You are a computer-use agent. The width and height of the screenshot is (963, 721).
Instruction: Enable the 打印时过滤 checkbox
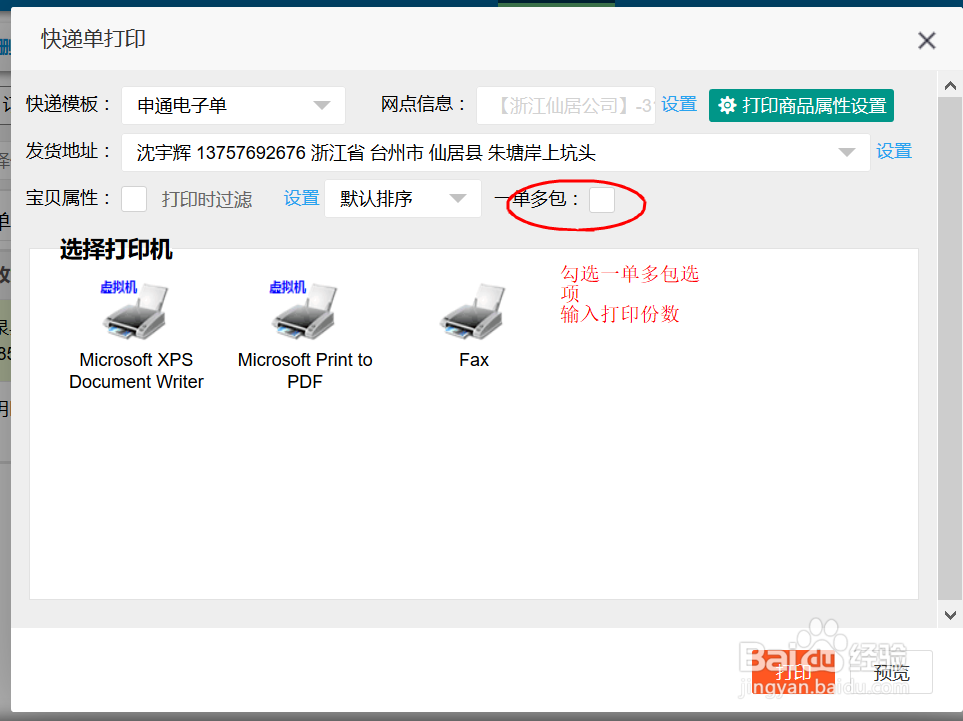point(134,199)
